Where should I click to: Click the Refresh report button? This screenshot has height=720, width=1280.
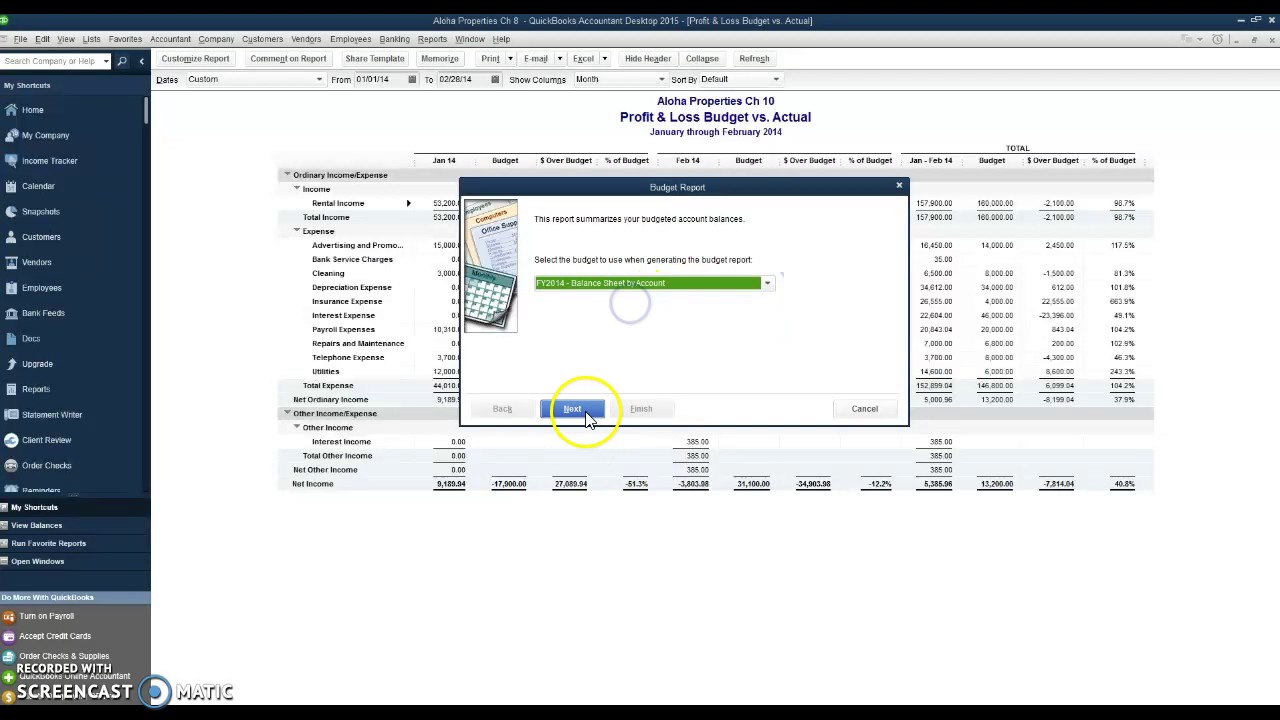(754, 59)
